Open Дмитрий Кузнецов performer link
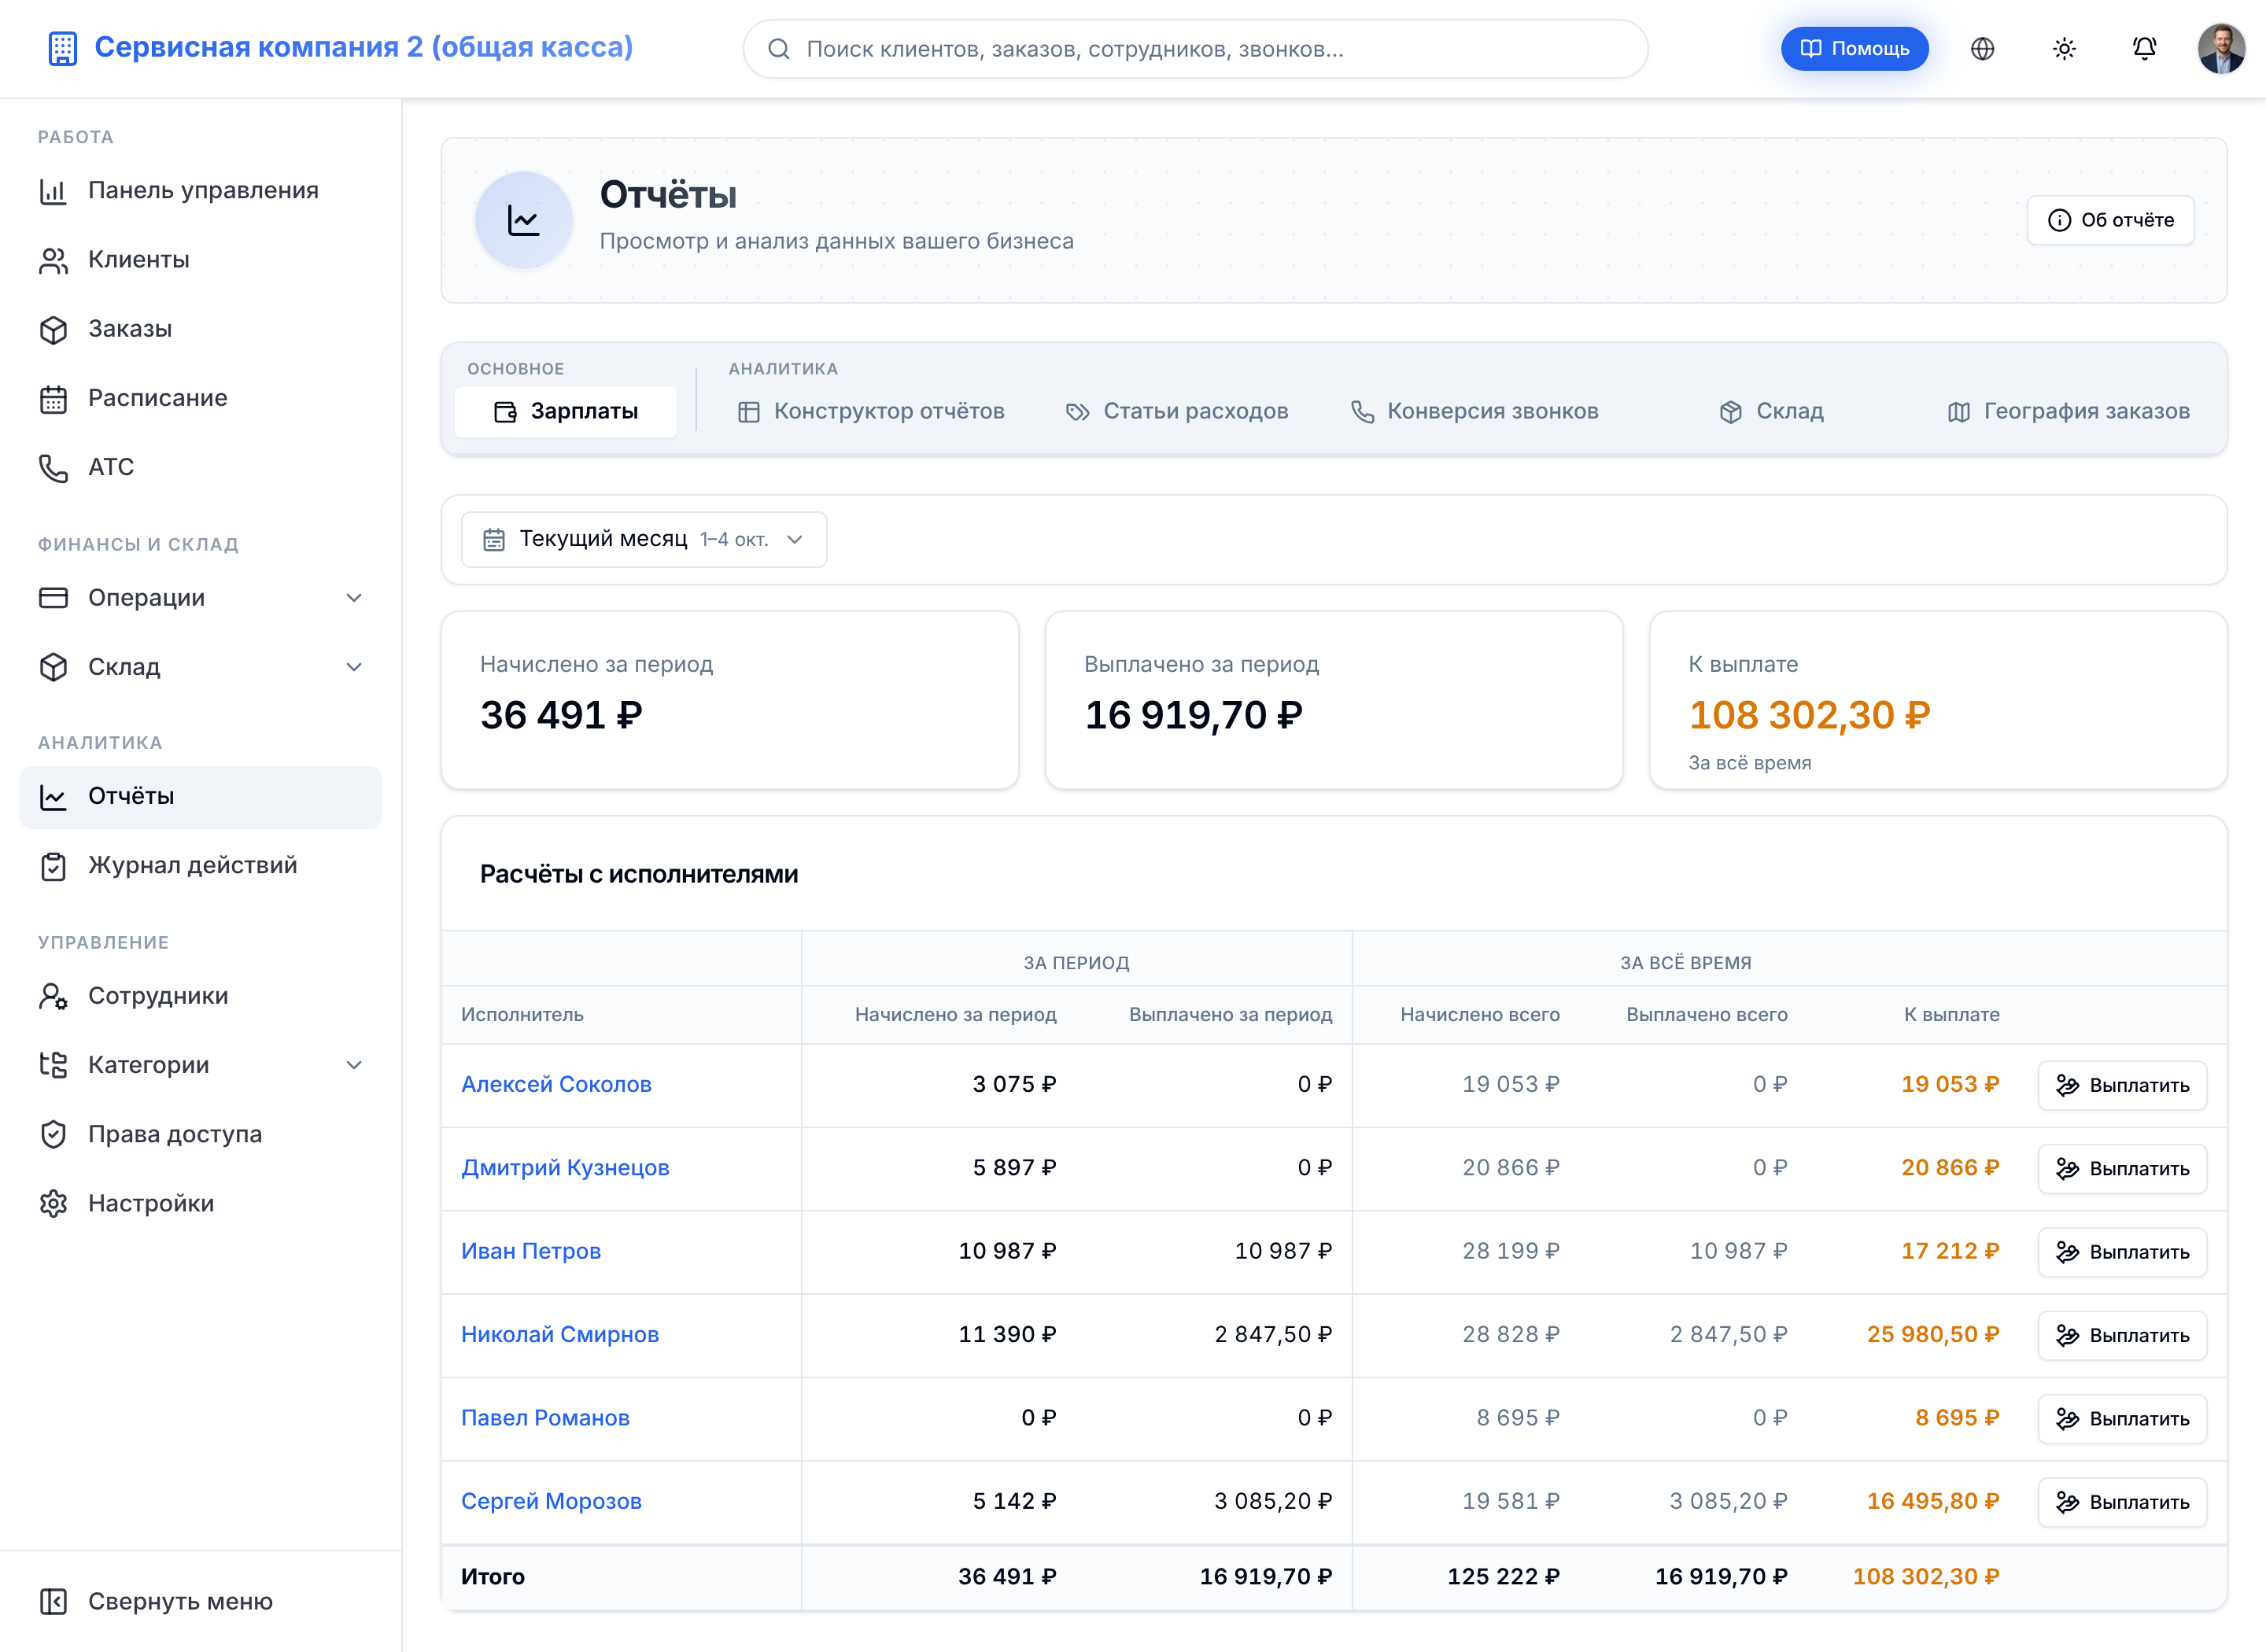 tap(565, 1168)
